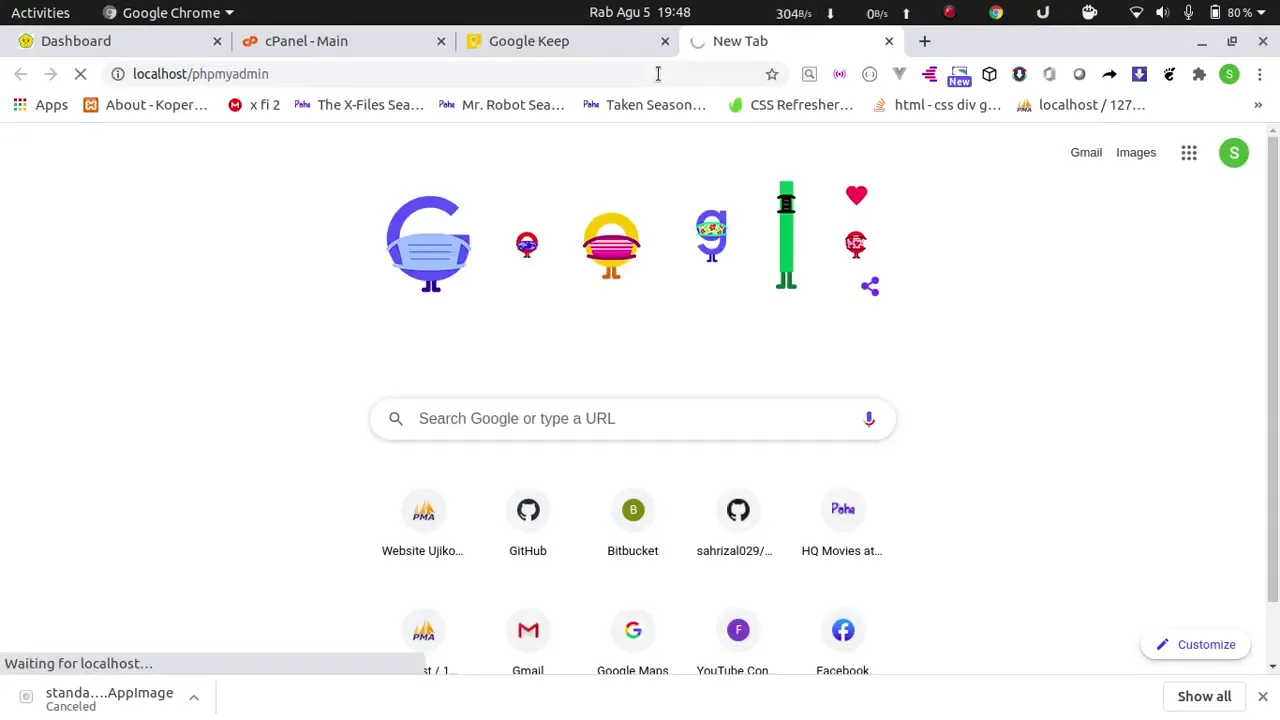Open the Chrome three-dot menu
This screenshot has width=1280, height=720.
coord(1259,74)
